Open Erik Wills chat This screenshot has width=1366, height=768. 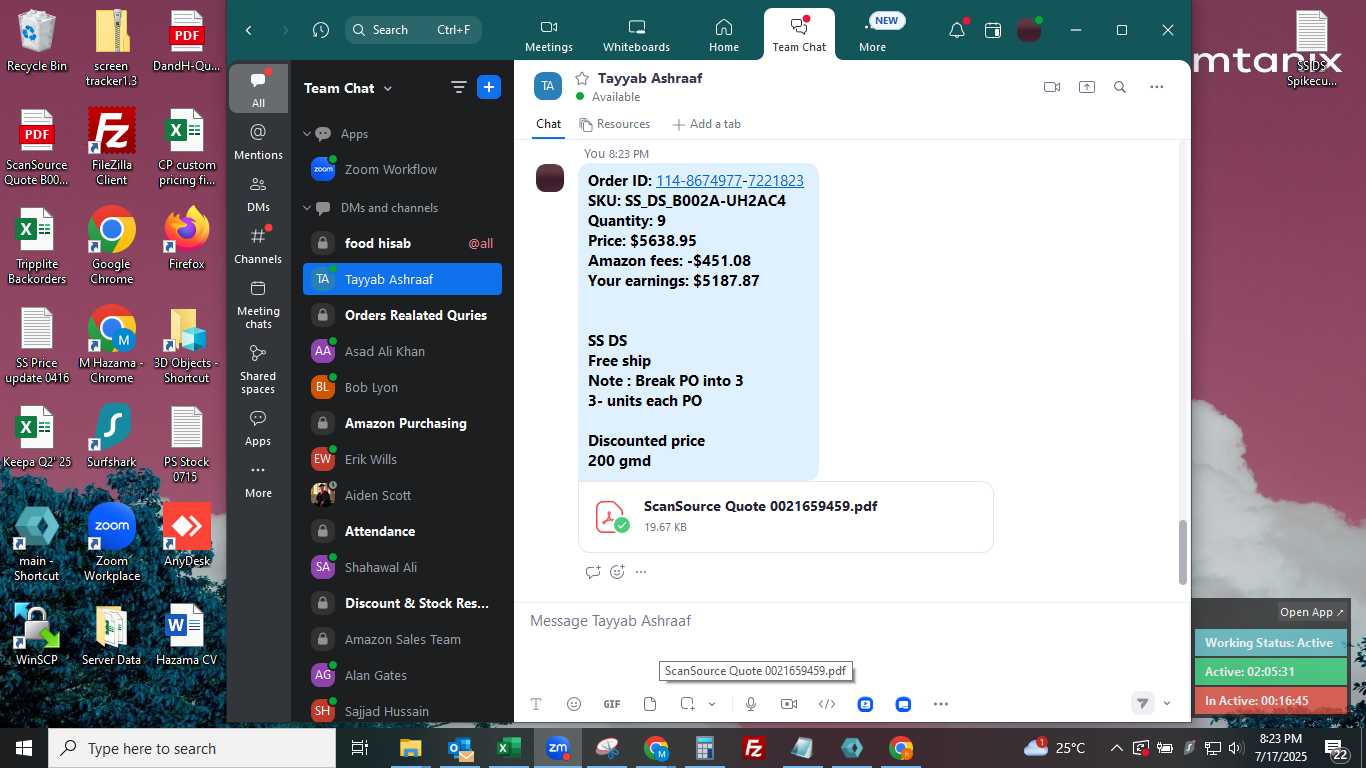402,459
